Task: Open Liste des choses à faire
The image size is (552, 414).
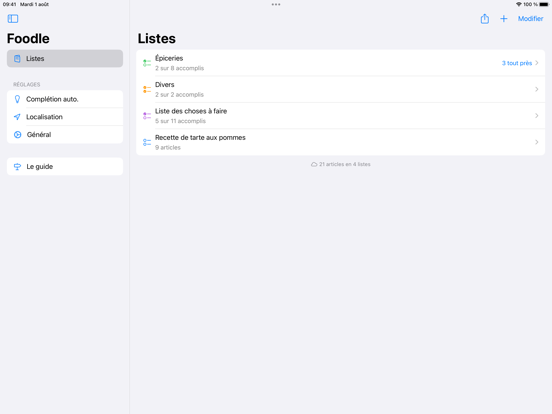Action: click(340, 116)
